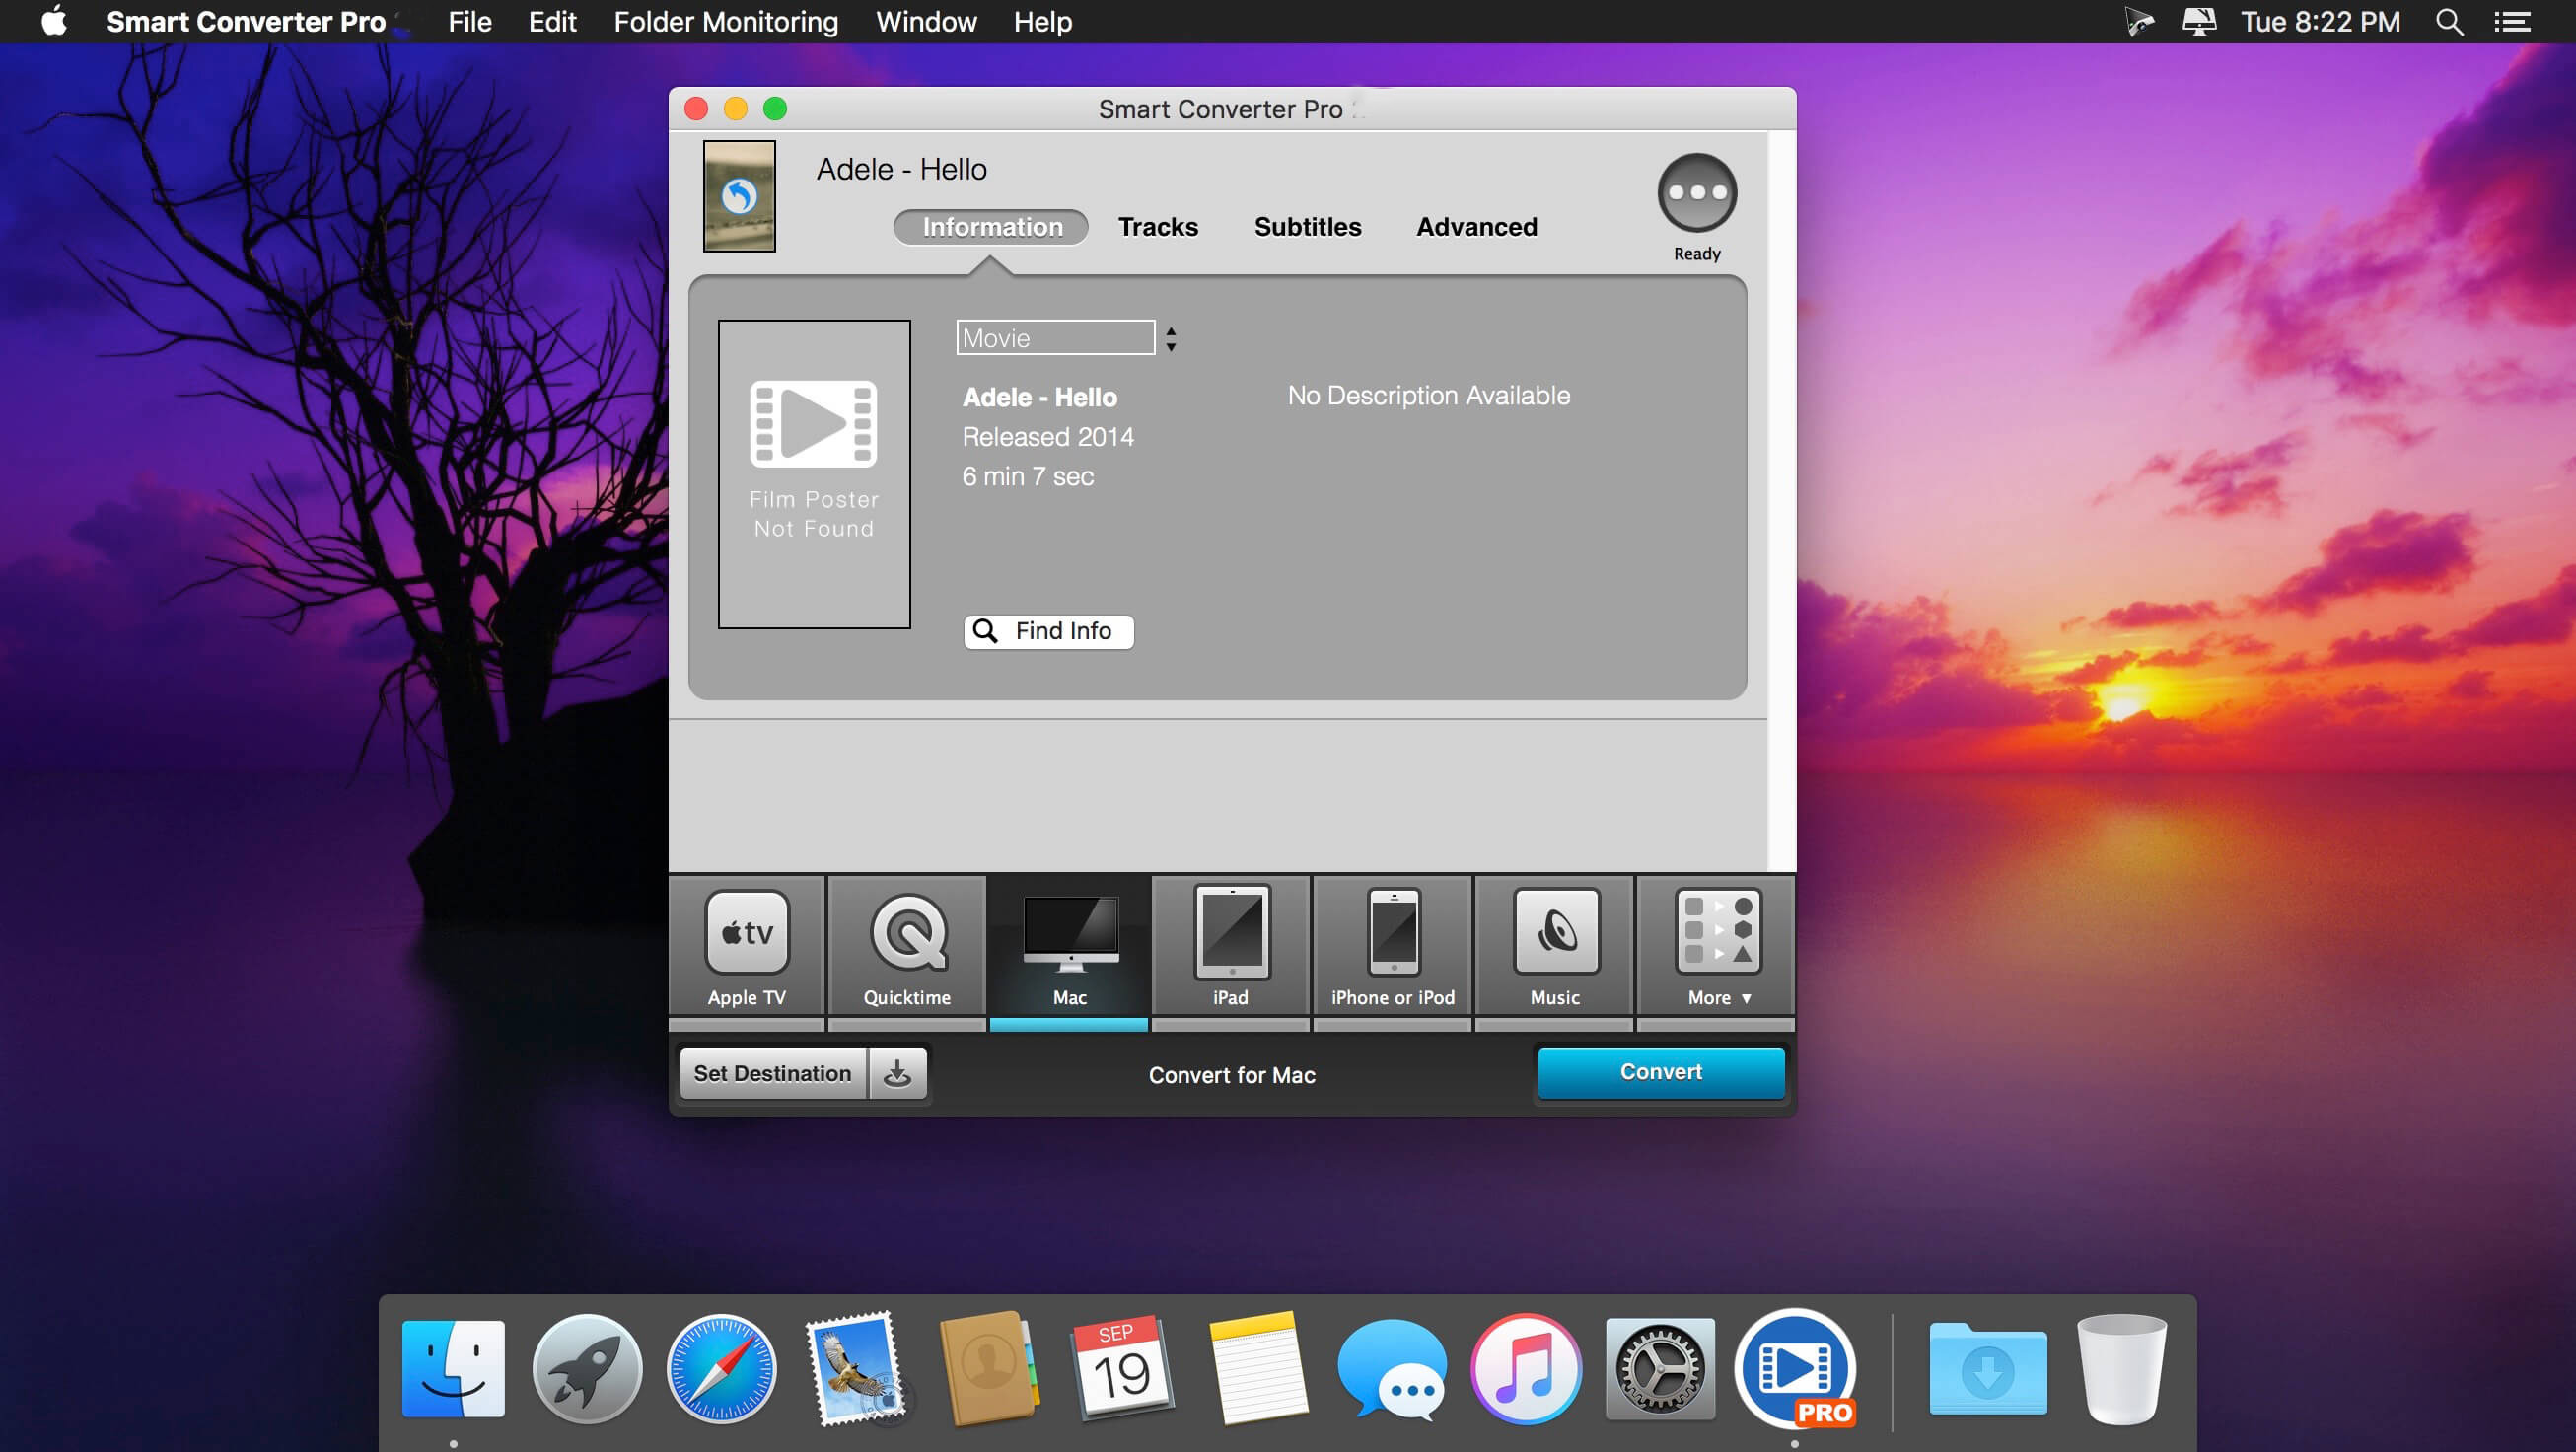The height and width of the screenshot is (1452, 2576).
Task: Click the download destination icon button
Action: (897, 1072)
